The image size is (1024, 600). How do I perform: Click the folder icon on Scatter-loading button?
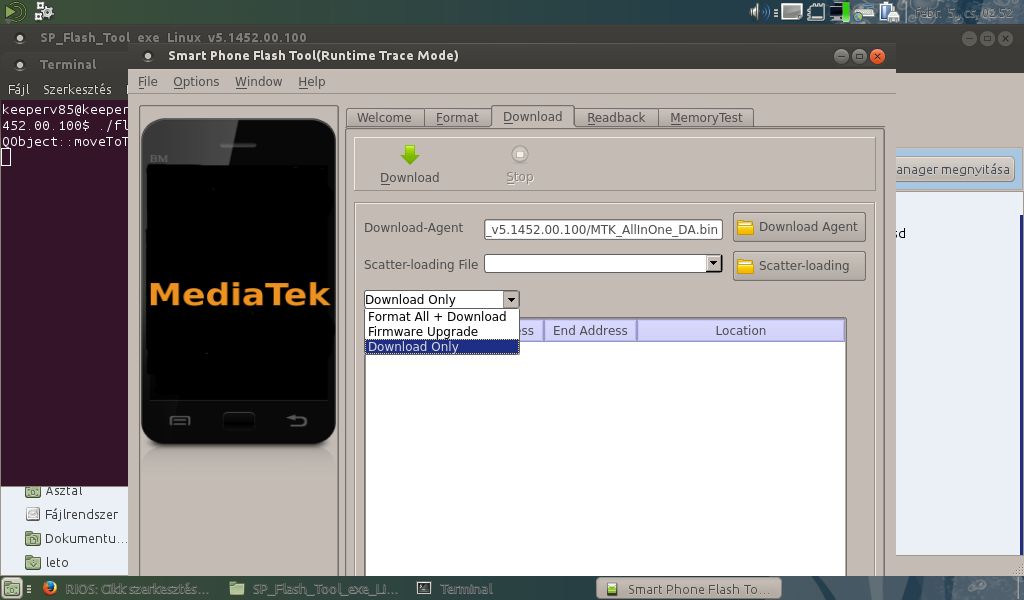pyautogui.click(x=745, y=266)
